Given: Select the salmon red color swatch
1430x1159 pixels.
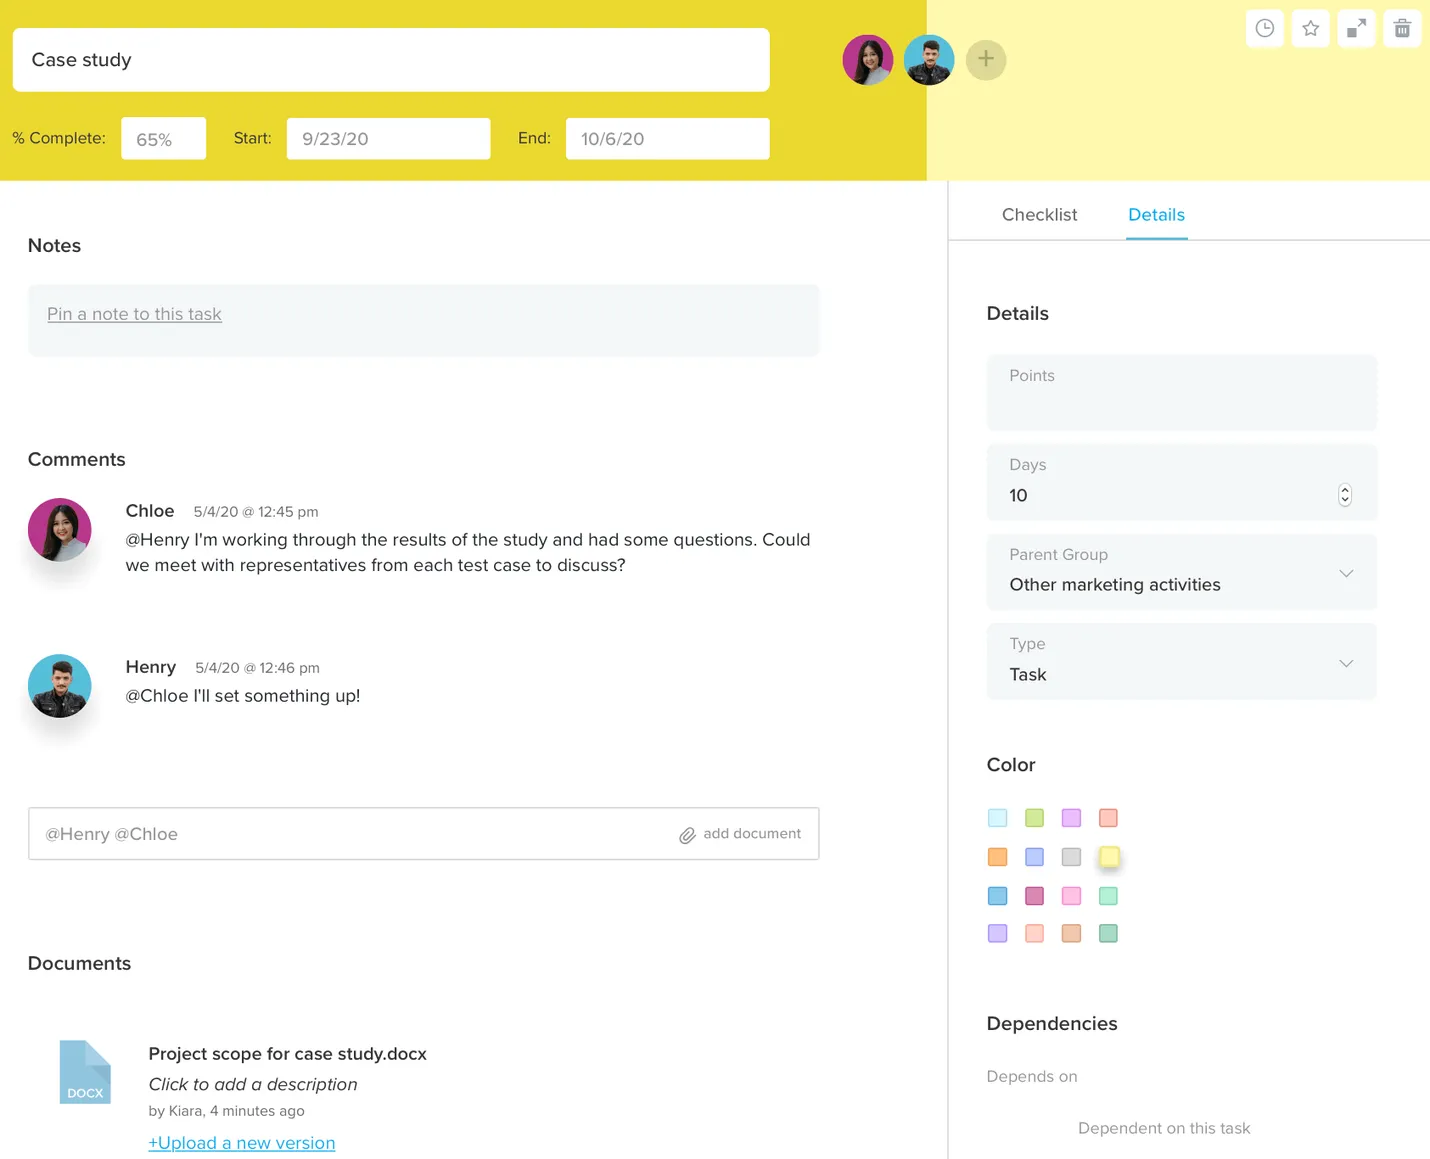Looking at the screenshot, I should tap(1108, 818).
